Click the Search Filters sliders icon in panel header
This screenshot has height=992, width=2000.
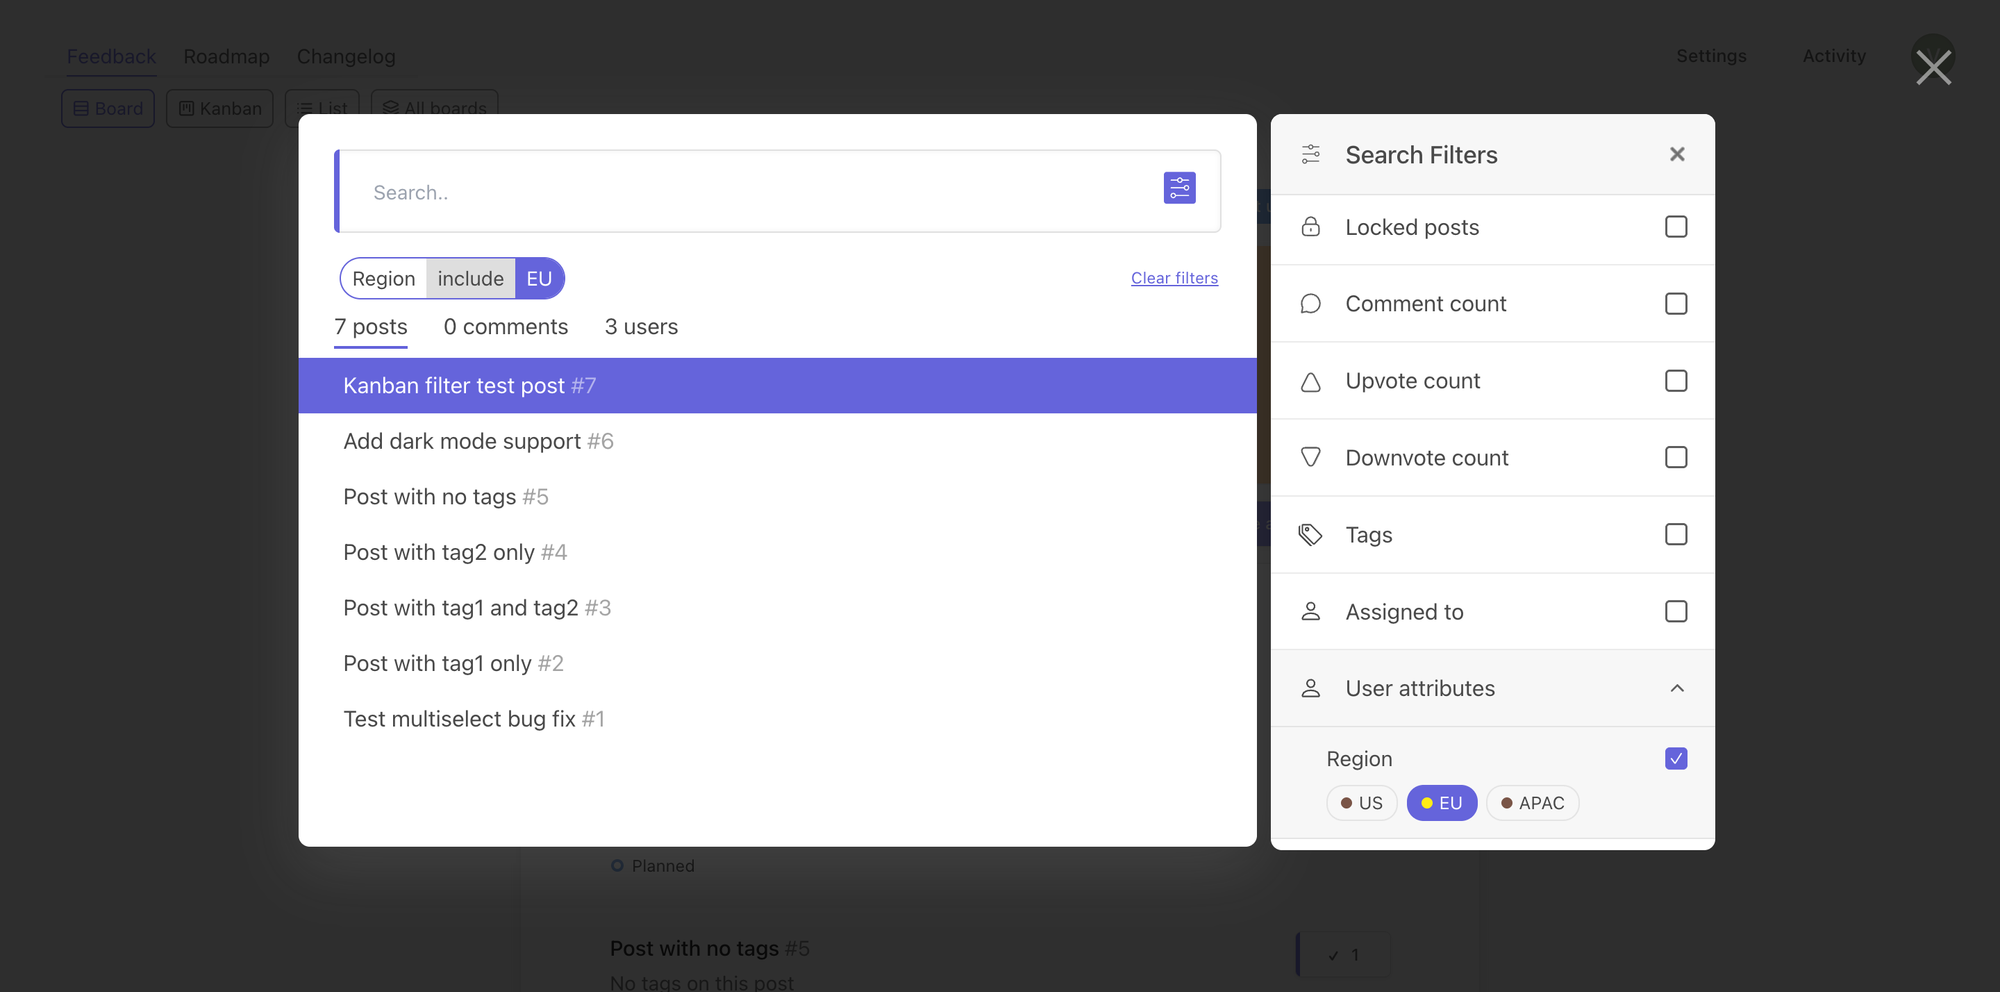[1310, 154]
